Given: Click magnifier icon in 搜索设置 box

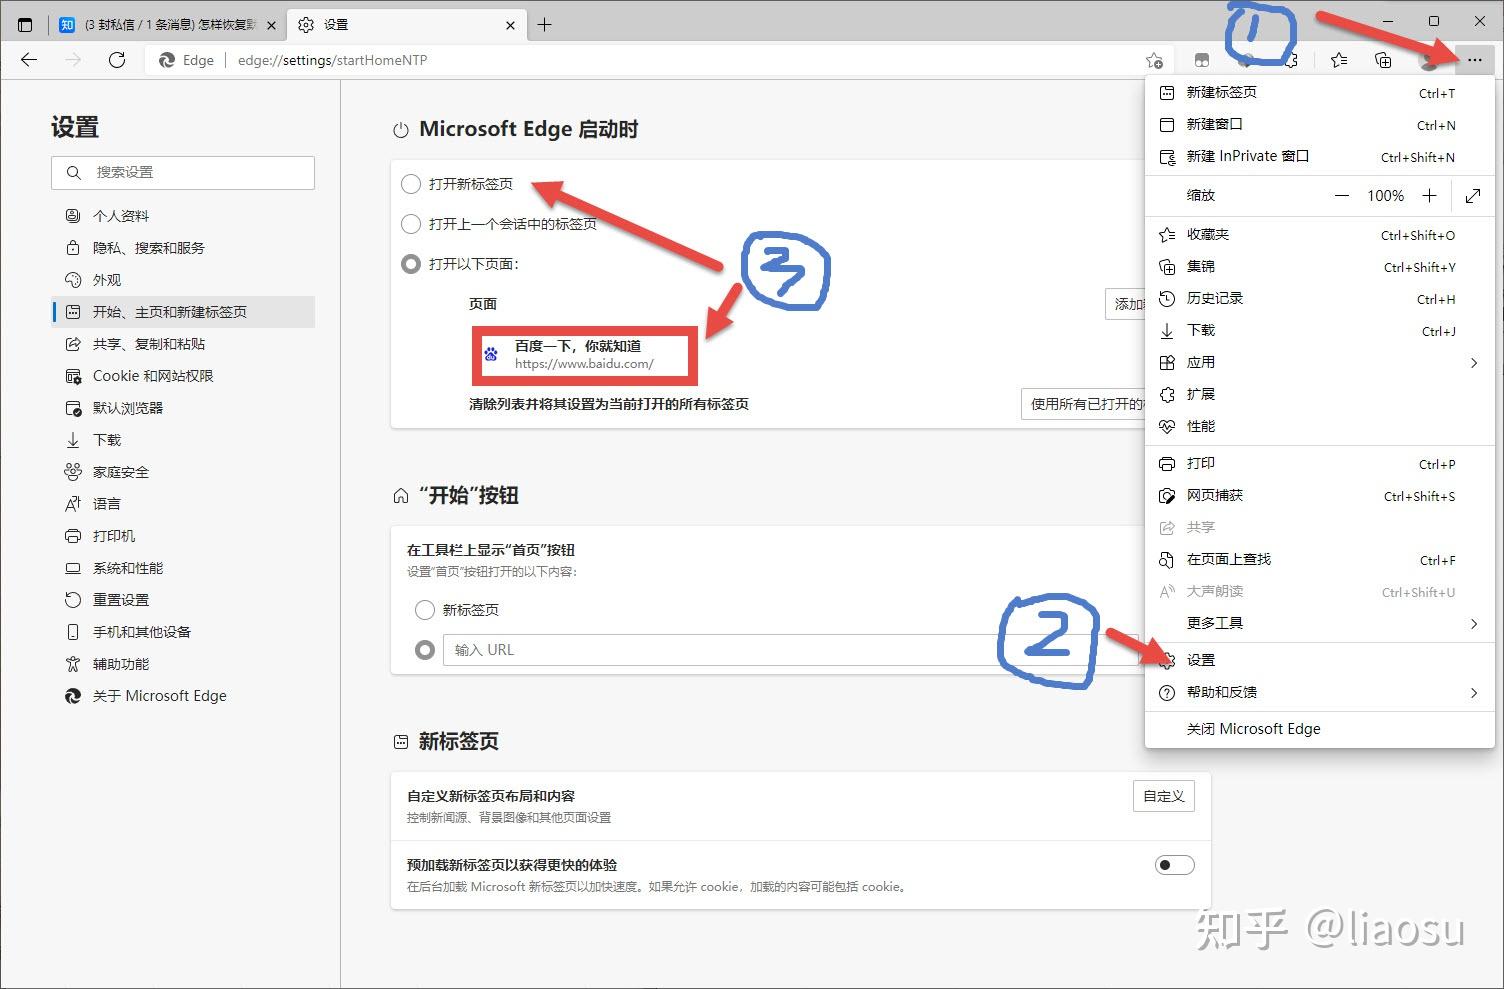Looking at the screenshot, I should click(73, 172).
